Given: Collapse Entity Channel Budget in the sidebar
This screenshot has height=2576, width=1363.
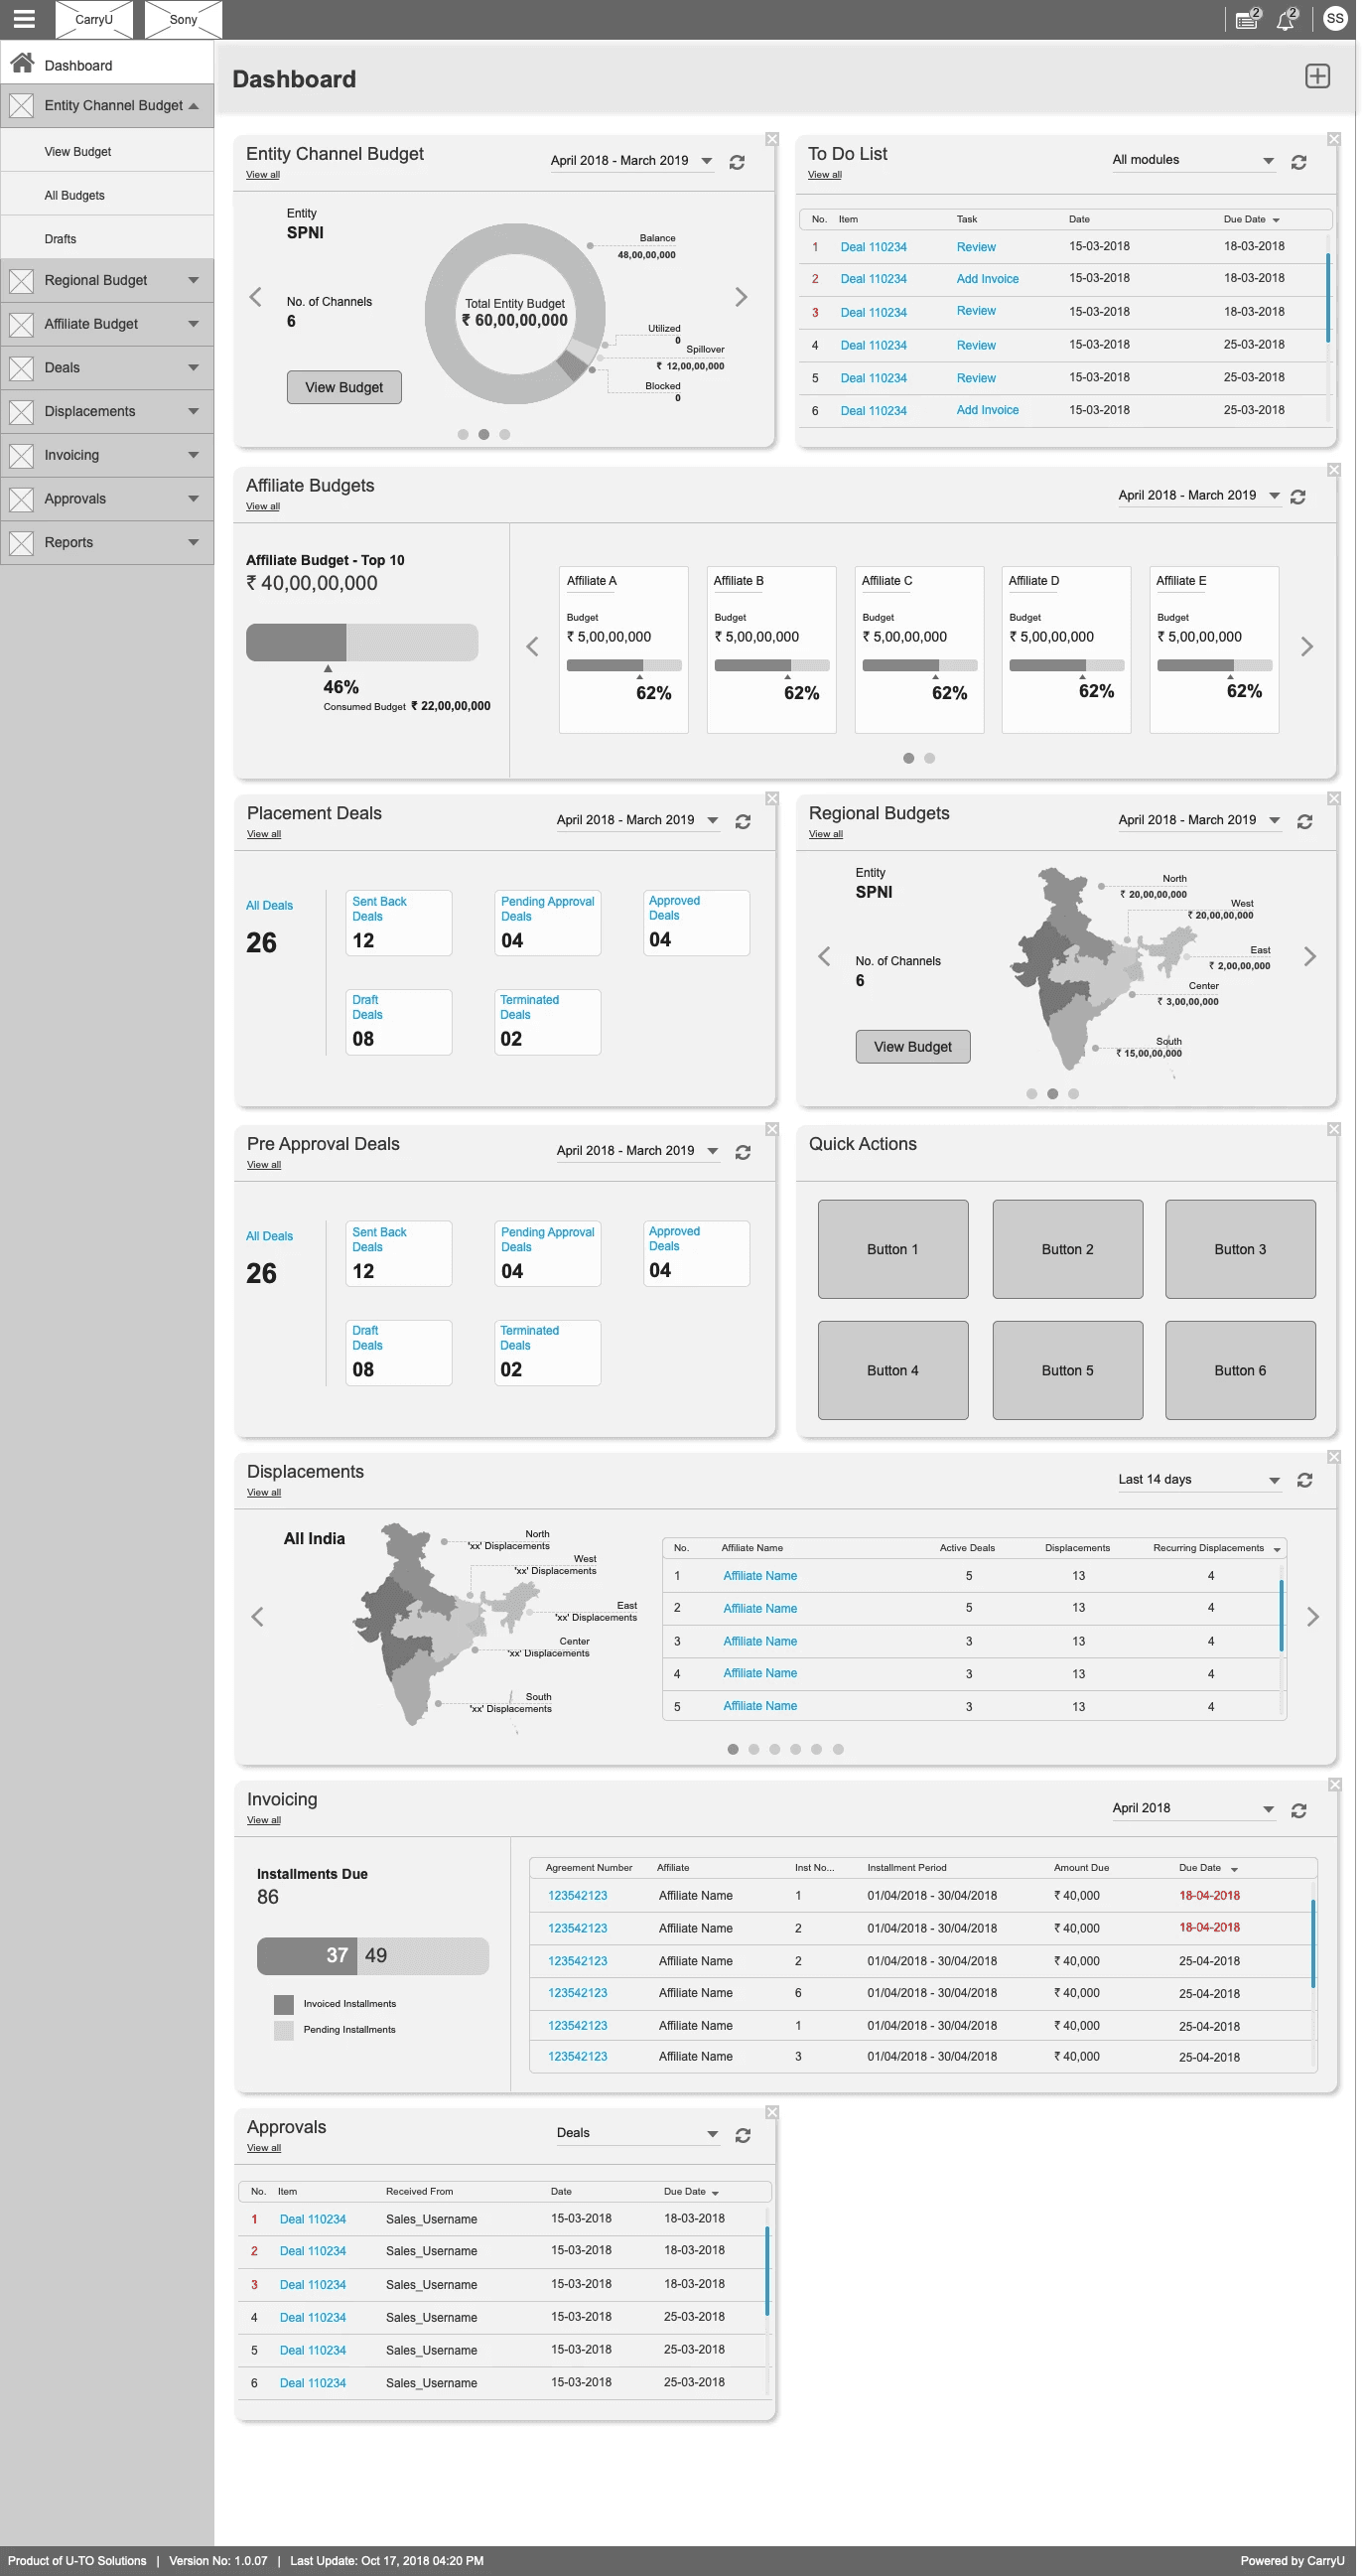Looking at the screenshot, I should point(107,106).
